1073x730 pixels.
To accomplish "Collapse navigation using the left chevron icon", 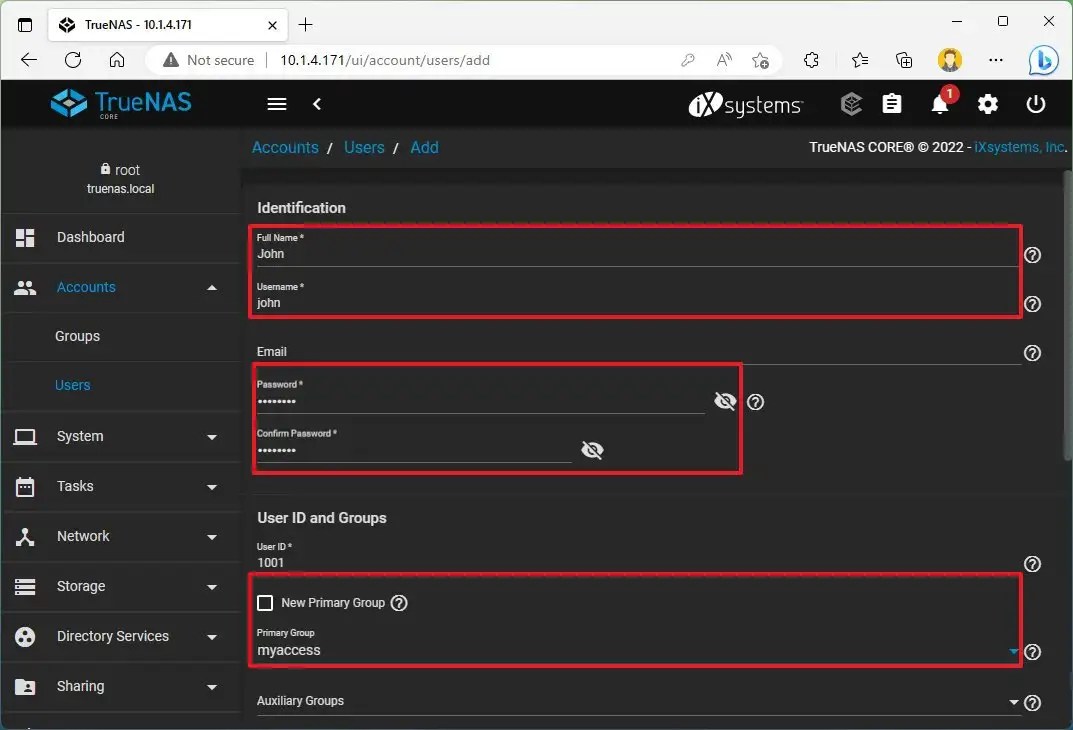I will coord(317,104).
